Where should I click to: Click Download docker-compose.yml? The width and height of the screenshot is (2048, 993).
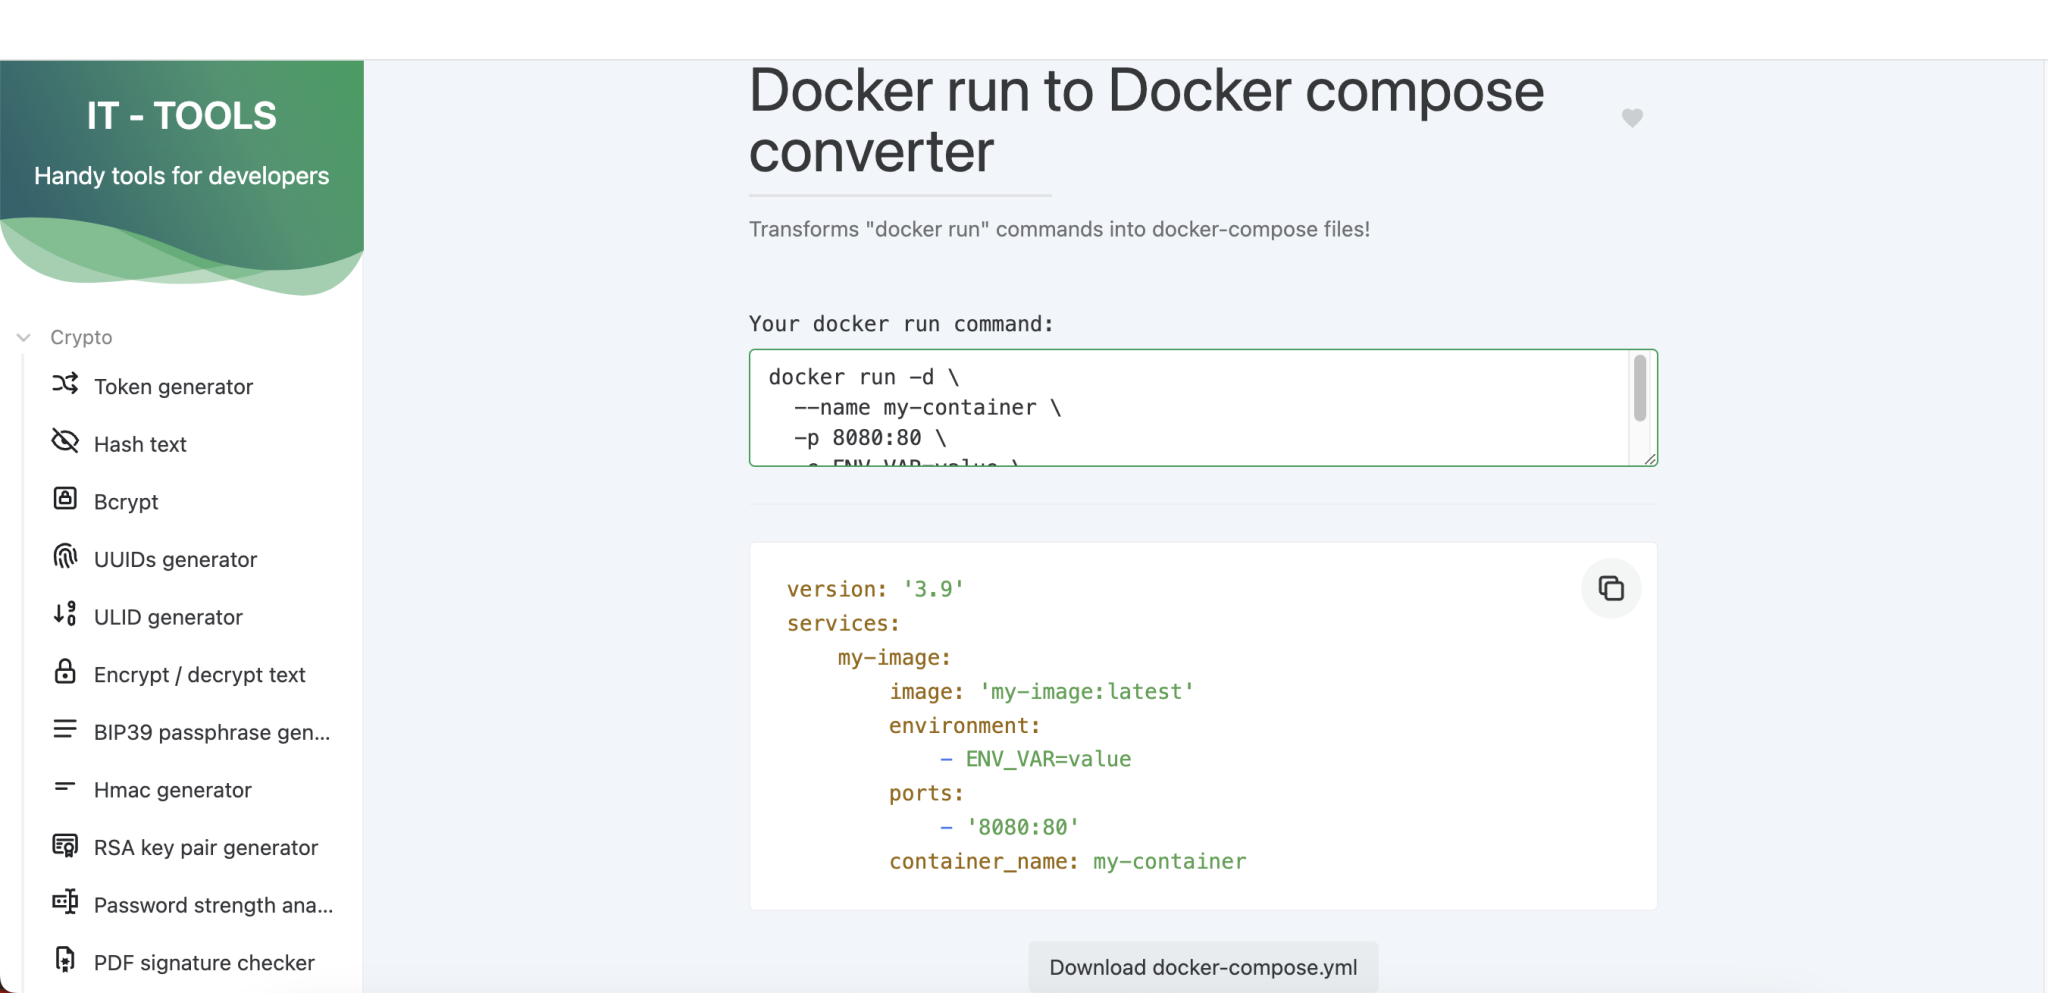(x=1202, y=966)
